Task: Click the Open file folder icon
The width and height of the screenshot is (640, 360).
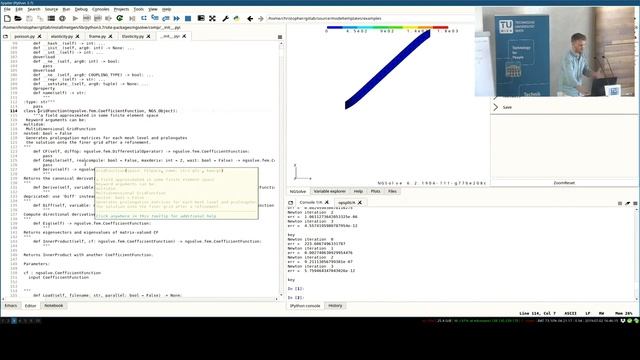Action: point(18,18)
